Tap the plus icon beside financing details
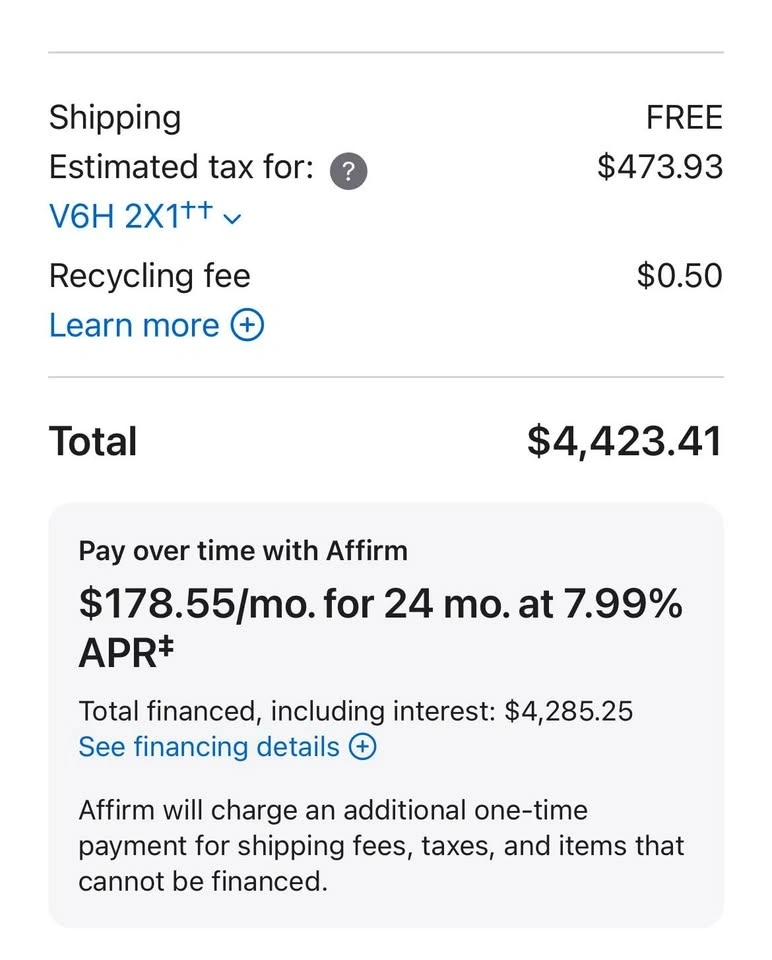 point(363,747)
